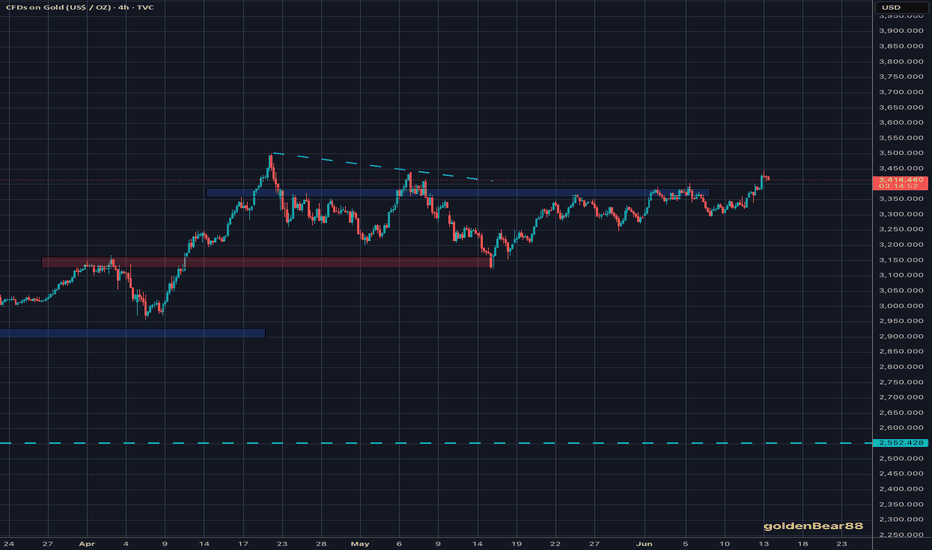Click the 28 date label on time axis
The width and height of the screenshot is (932, 550).
pyautogui.click(x=321, y=543)
